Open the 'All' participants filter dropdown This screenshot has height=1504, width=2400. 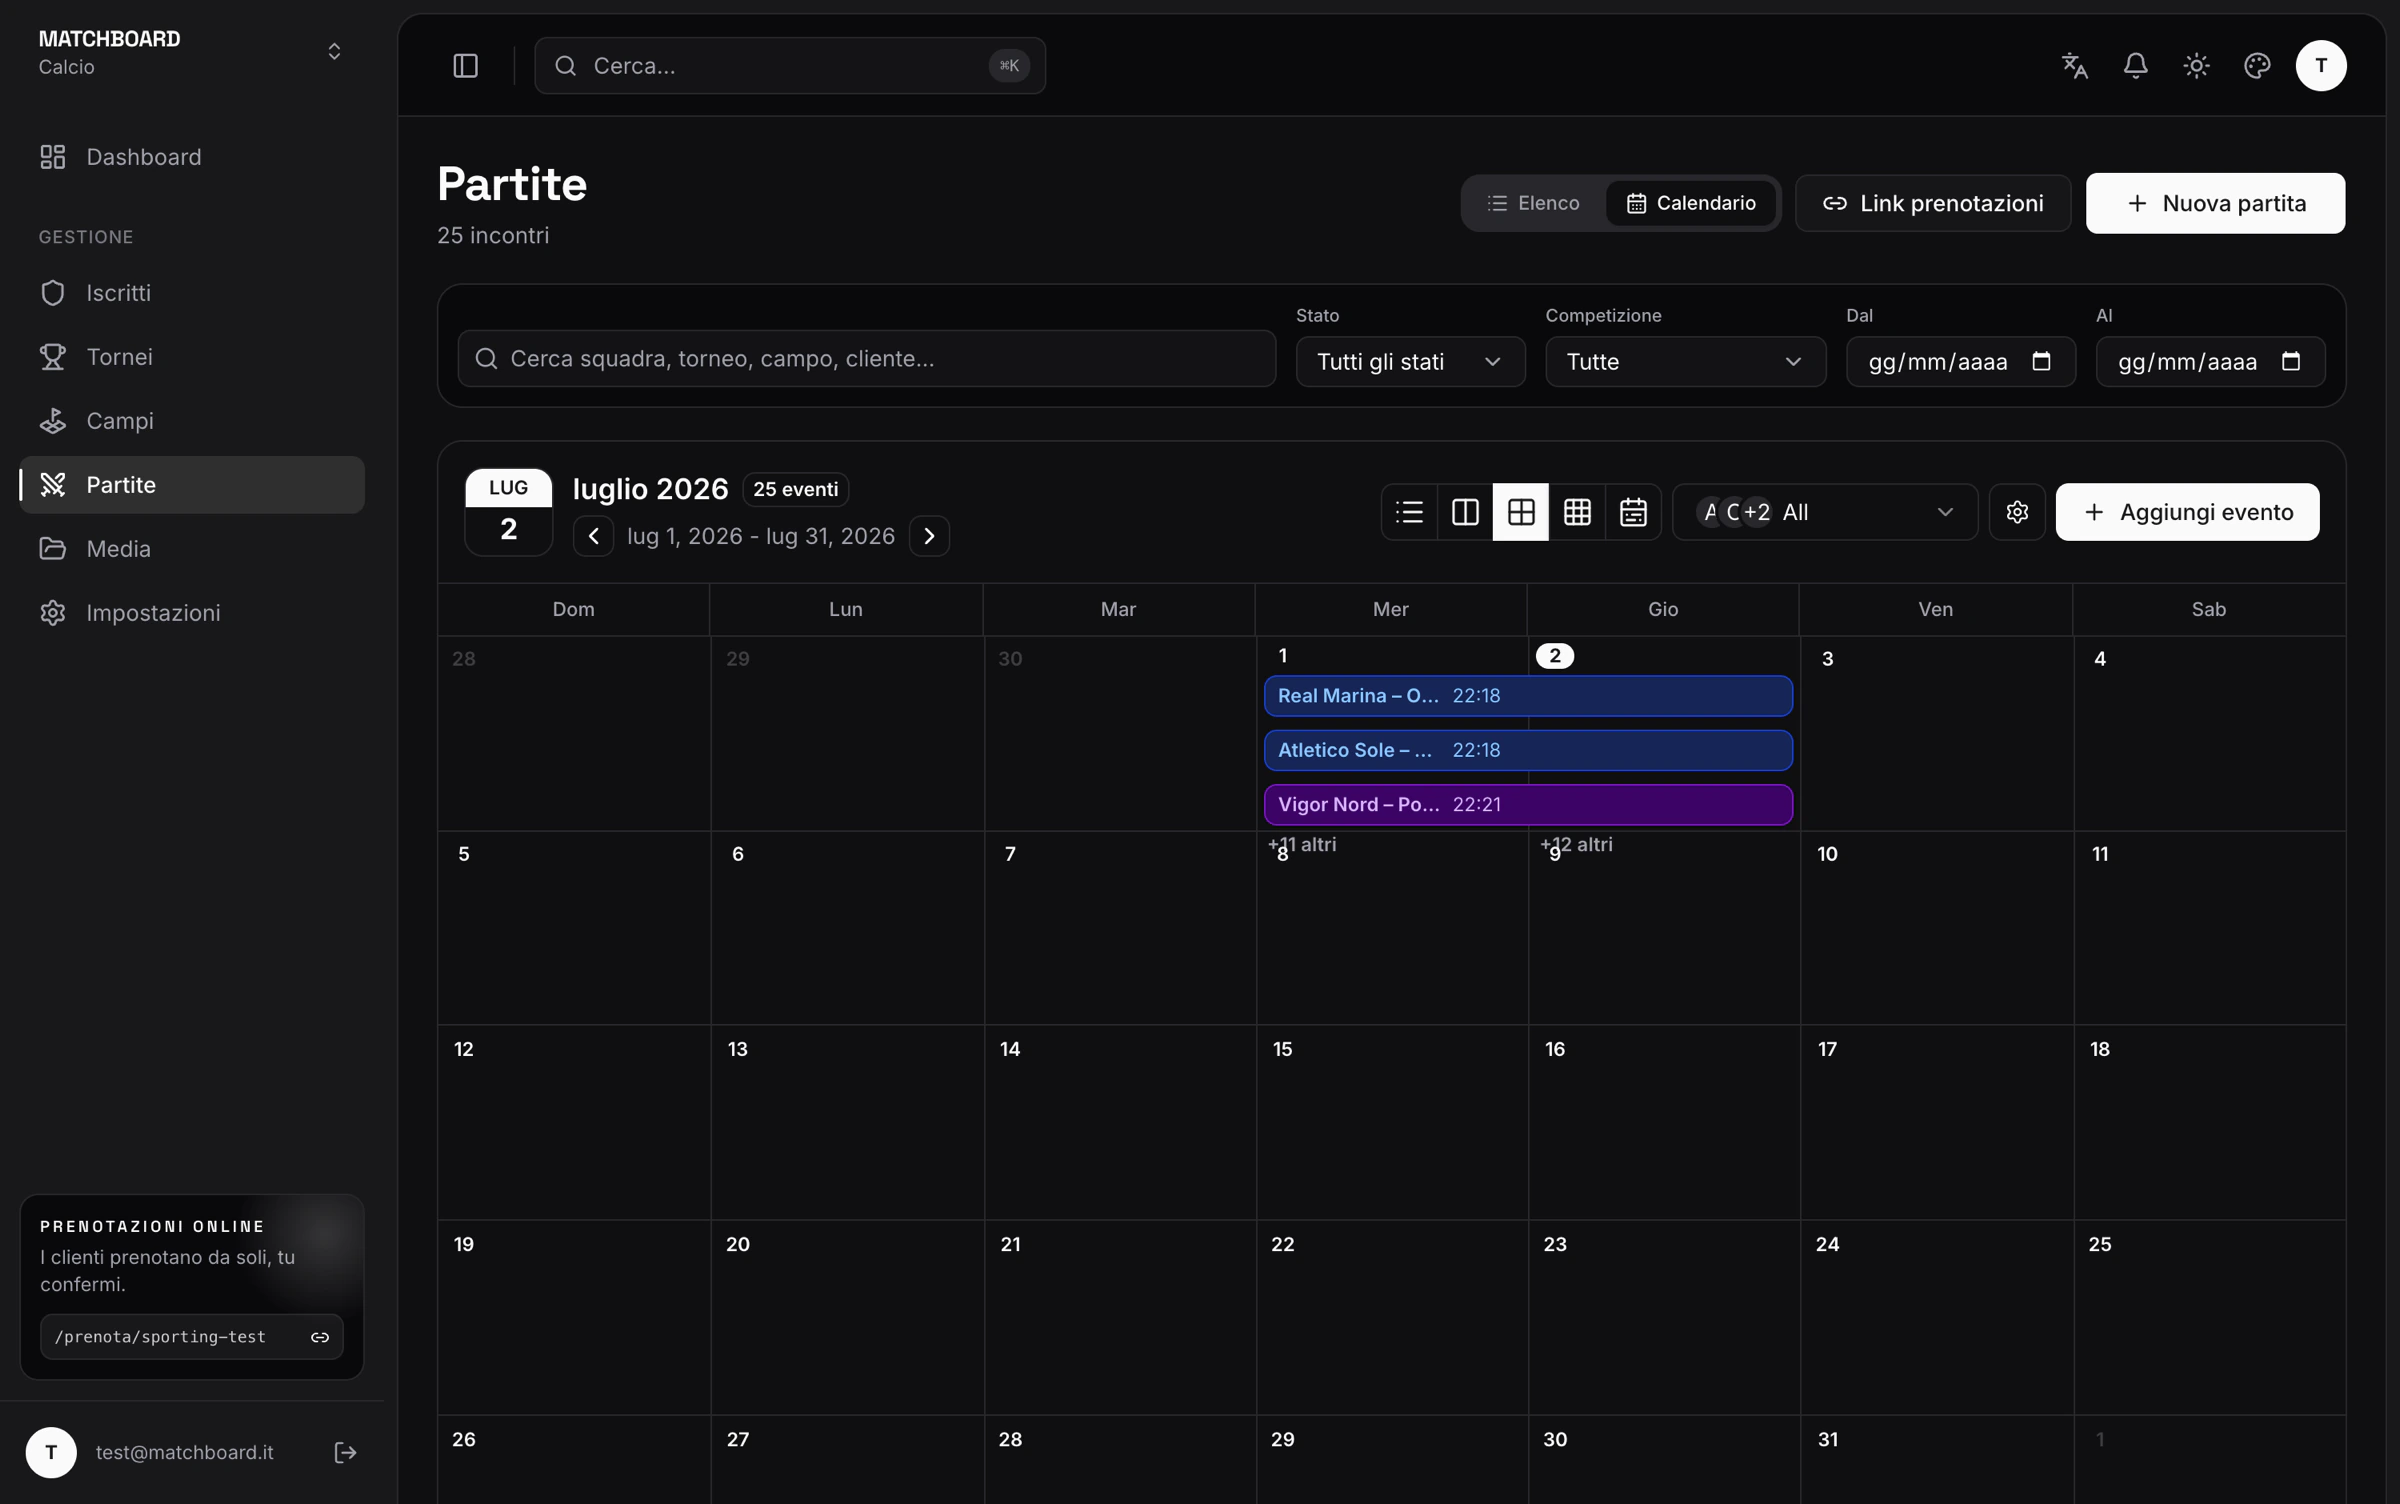point(1825,512)
